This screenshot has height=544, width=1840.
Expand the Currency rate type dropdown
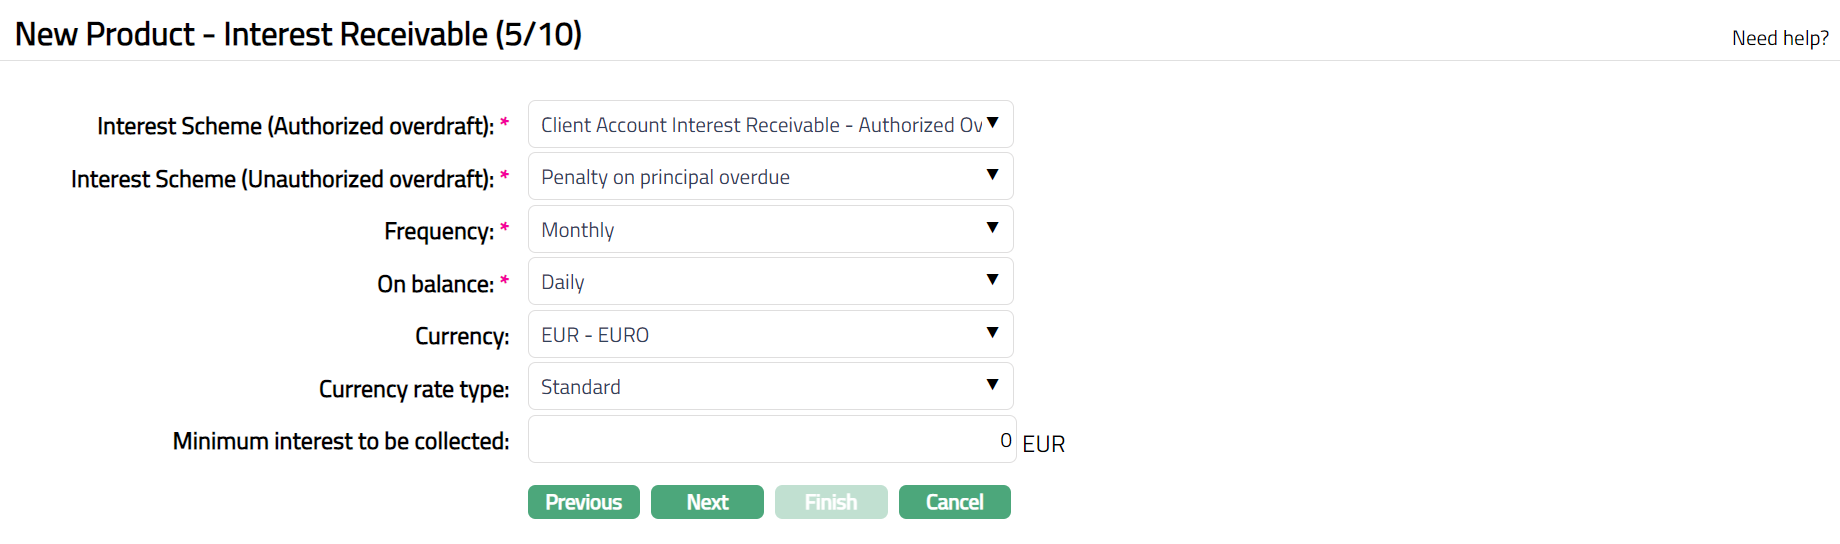click(770, 387)
